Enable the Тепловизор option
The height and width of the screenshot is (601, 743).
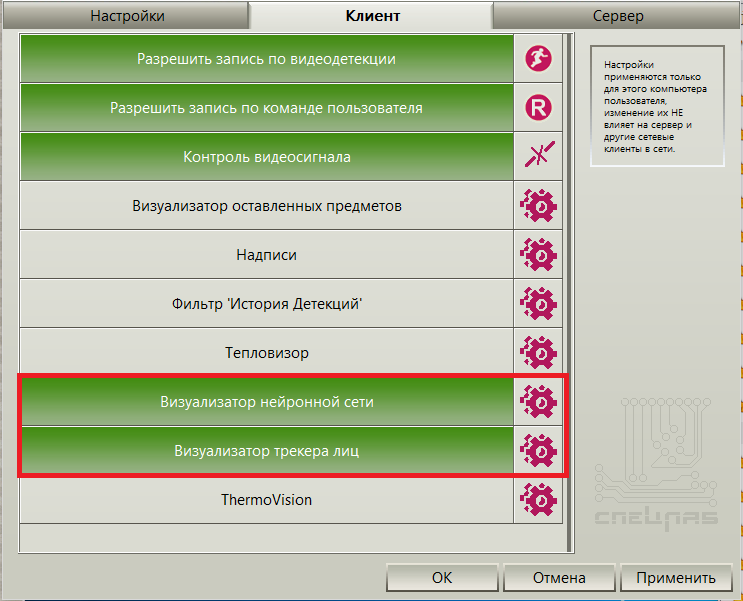[267, 353]
